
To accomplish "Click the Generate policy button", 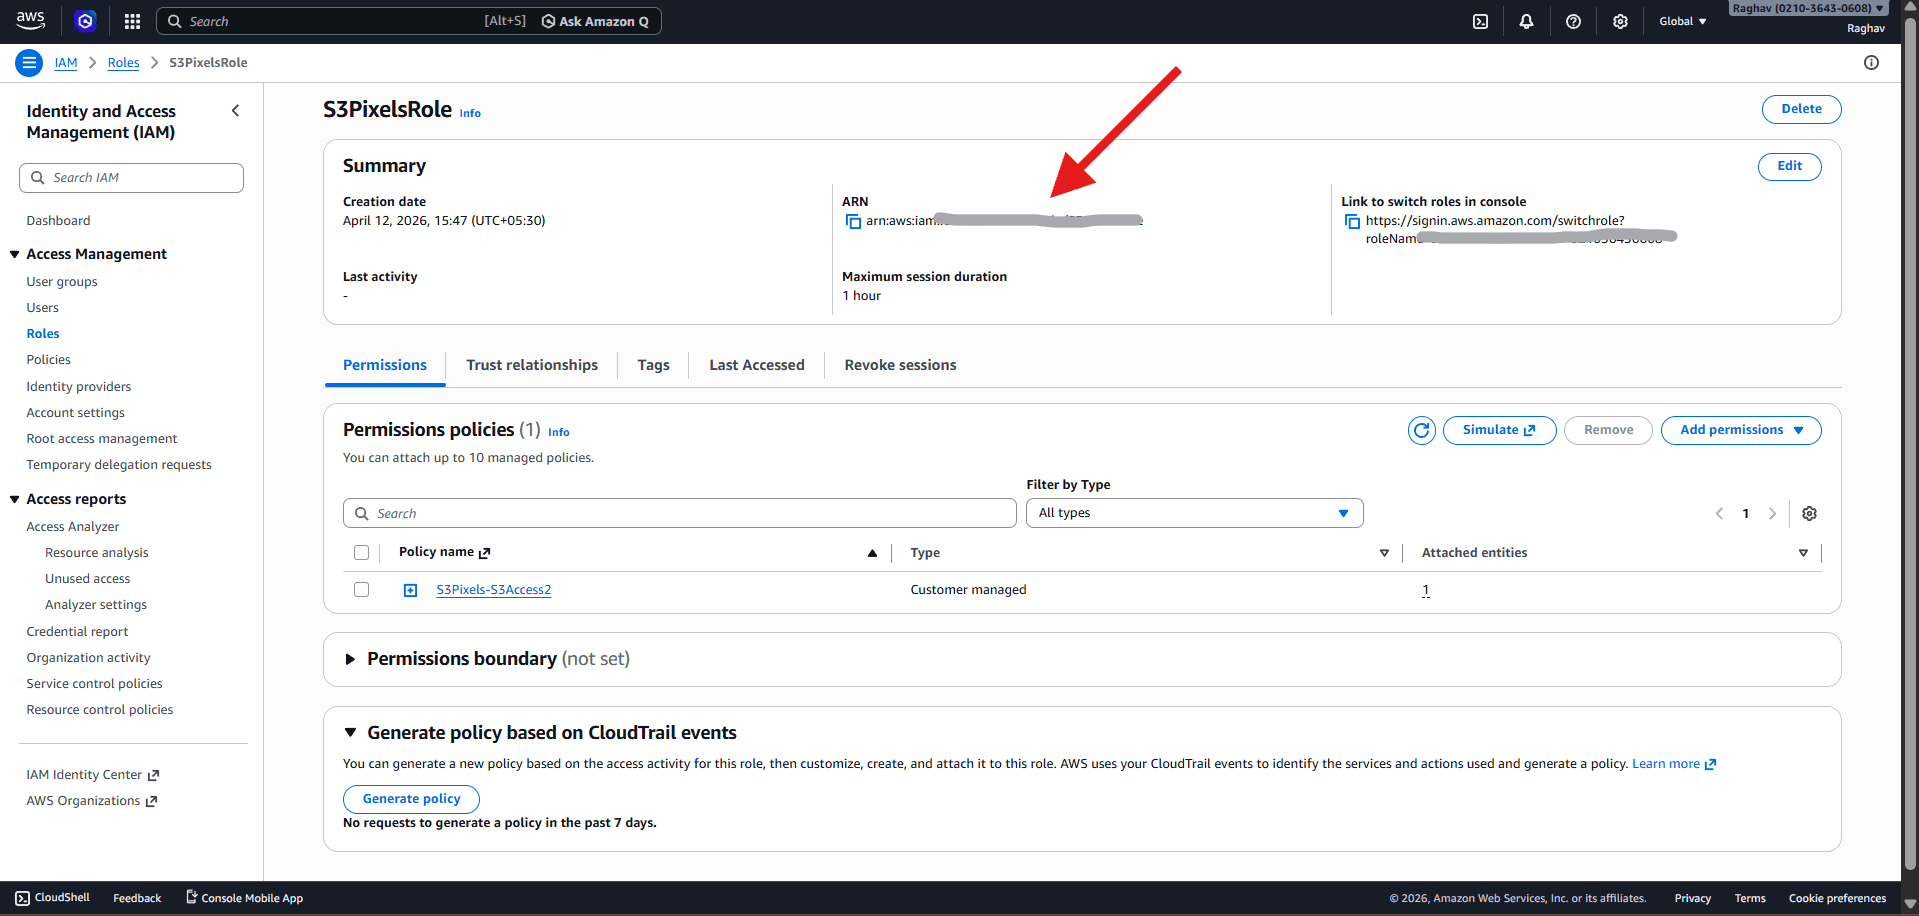I will [x=411, y=799].
